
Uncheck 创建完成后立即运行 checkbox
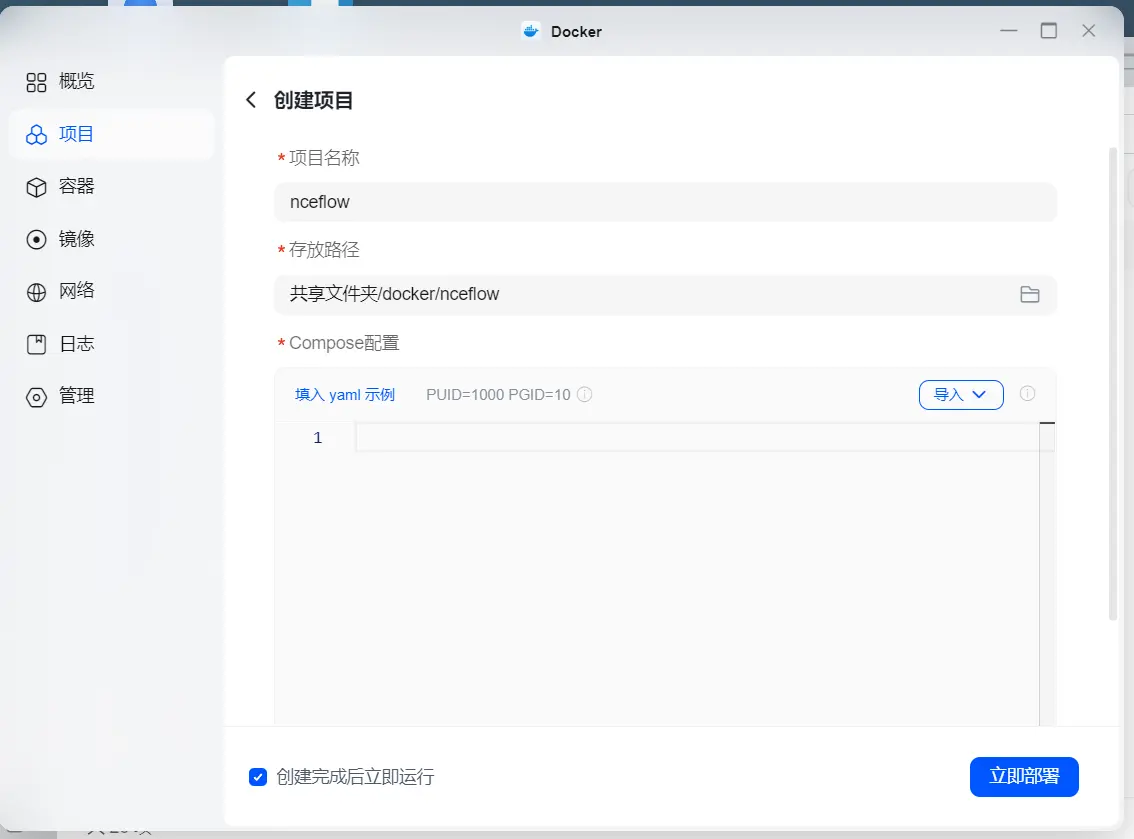pos(257,777)
